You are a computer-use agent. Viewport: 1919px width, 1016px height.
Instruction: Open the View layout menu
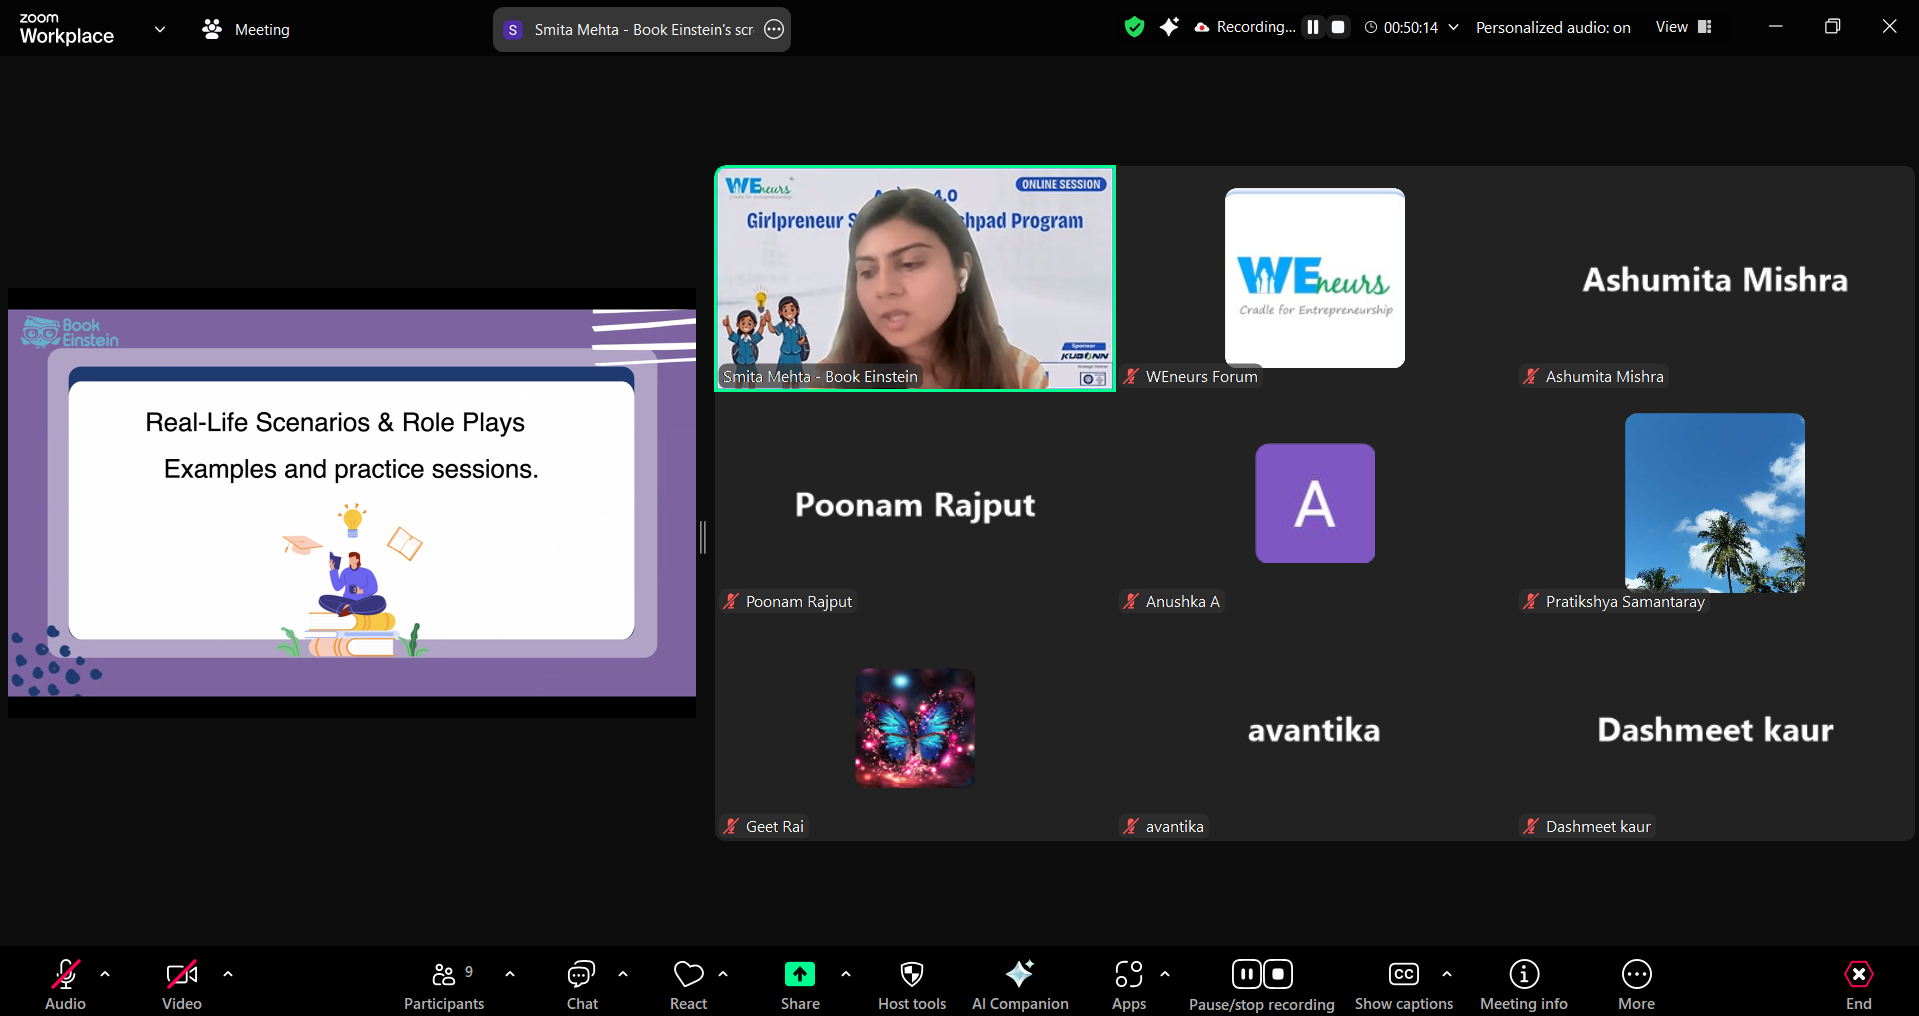(x=1684, y=27)
